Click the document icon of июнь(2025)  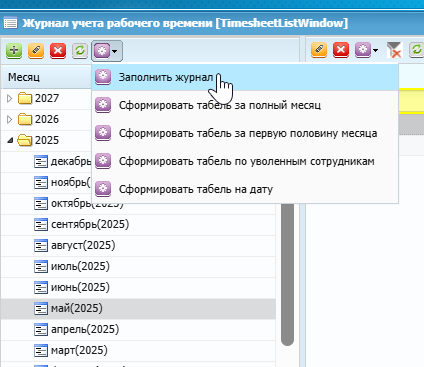coord(41,288)
